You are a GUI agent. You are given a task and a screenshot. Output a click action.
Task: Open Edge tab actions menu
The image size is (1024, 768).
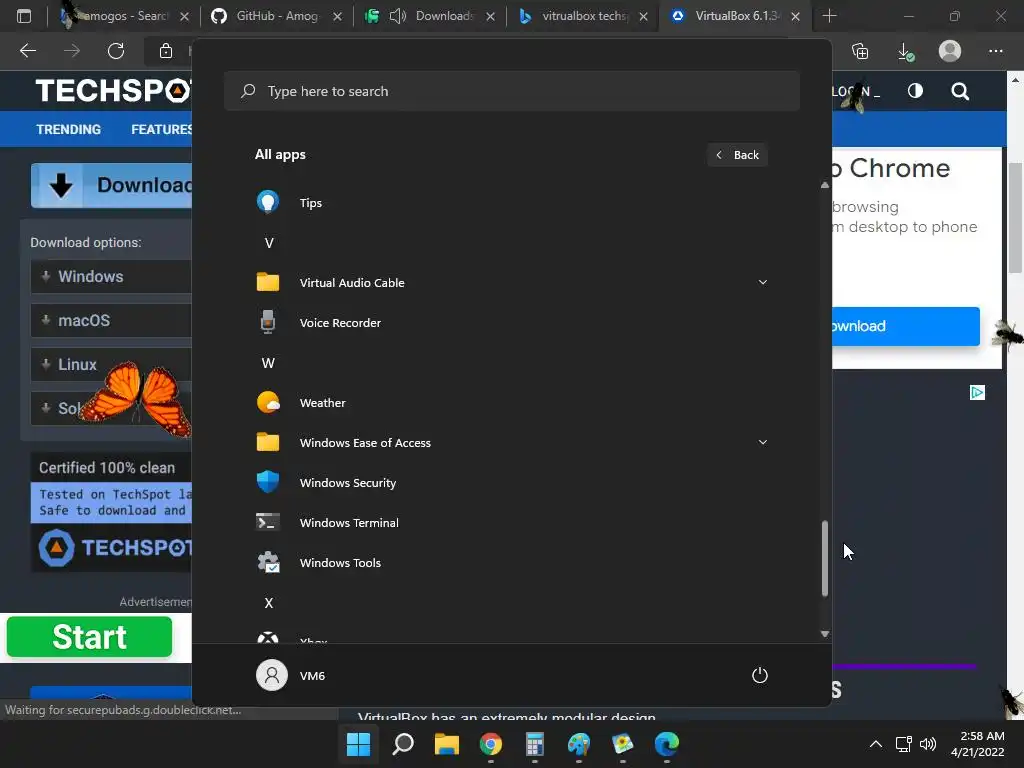coord(24,16)
